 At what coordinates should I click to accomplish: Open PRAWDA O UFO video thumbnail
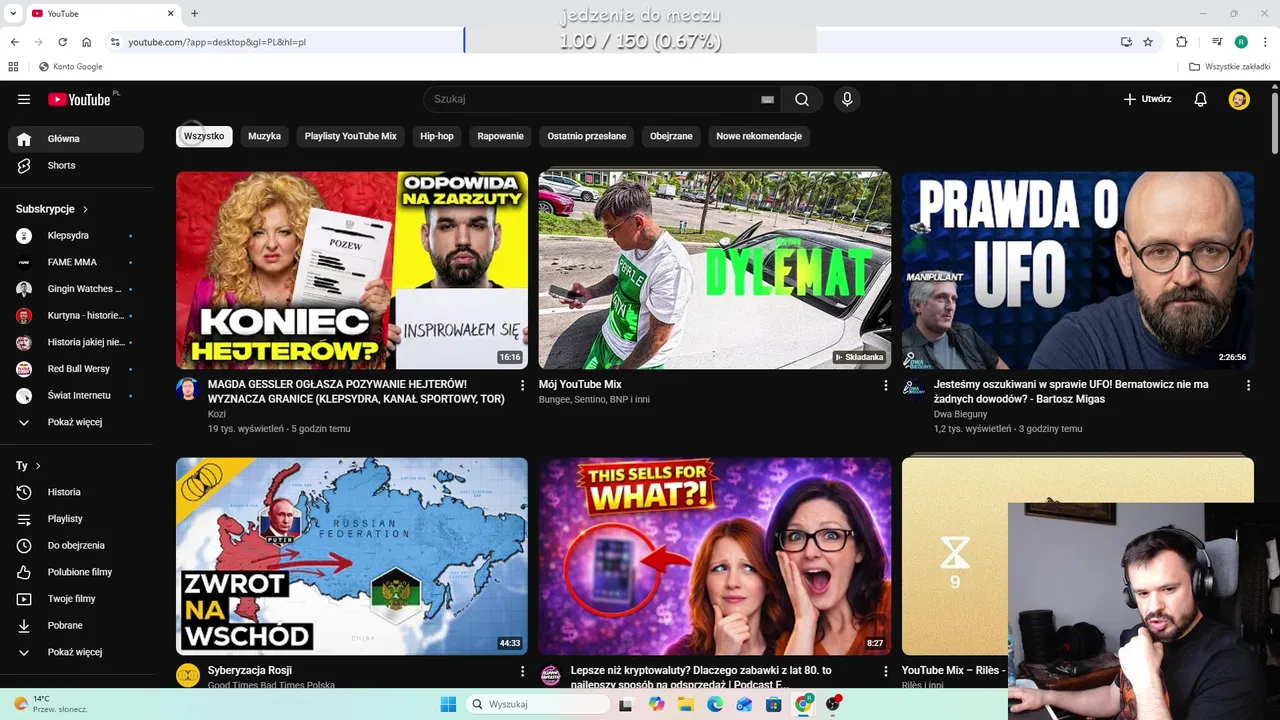coord(1078,270)
